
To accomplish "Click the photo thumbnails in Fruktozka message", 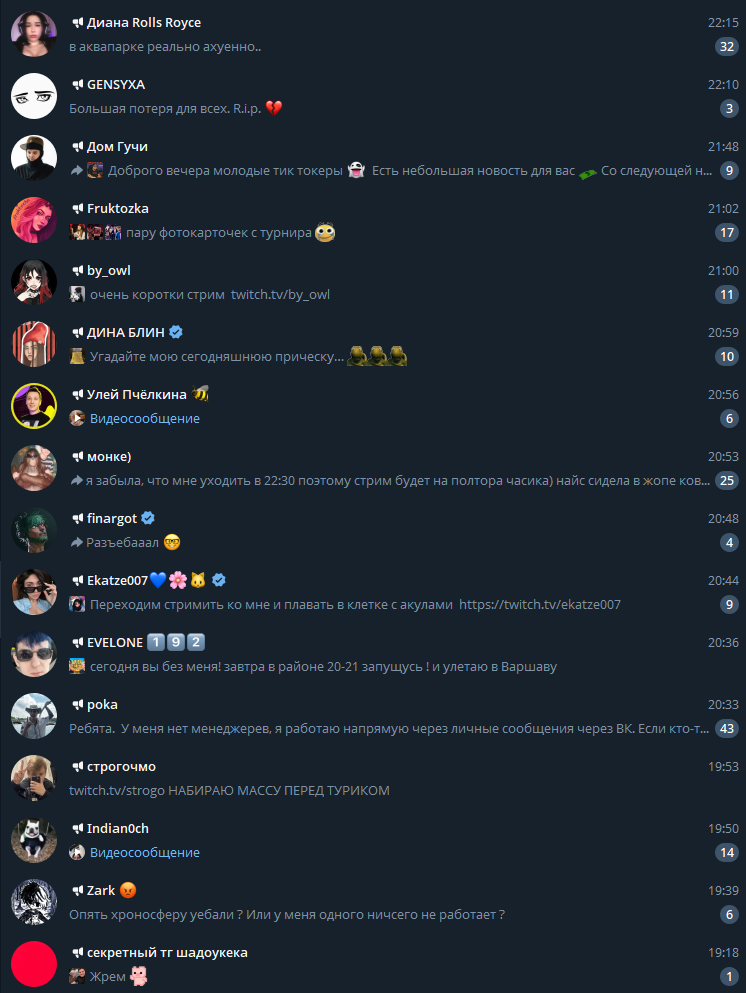I will coord(96,232).
